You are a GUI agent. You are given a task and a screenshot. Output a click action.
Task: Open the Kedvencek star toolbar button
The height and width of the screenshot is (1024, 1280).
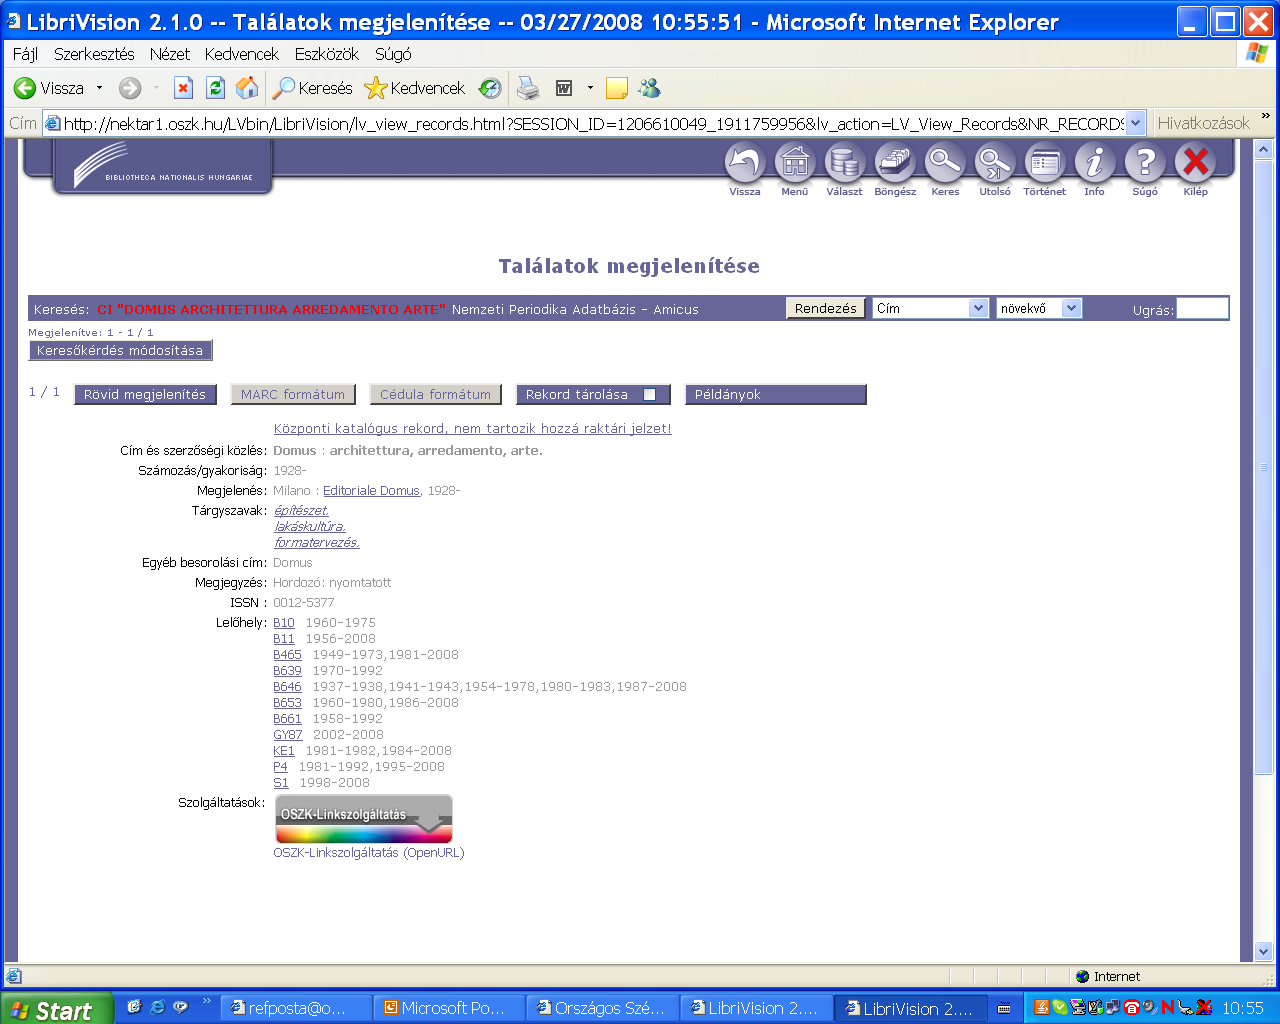(x=415, y=88)
